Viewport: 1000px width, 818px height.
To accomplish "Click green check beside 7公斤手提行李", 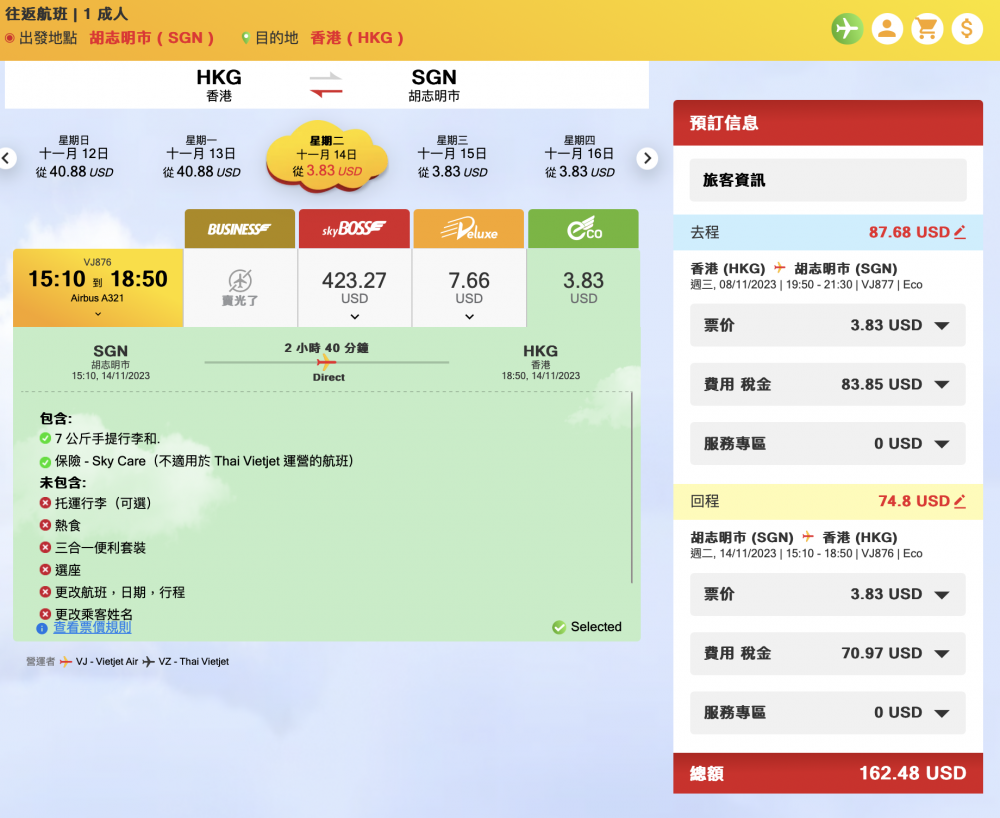I will click(45, 439).
